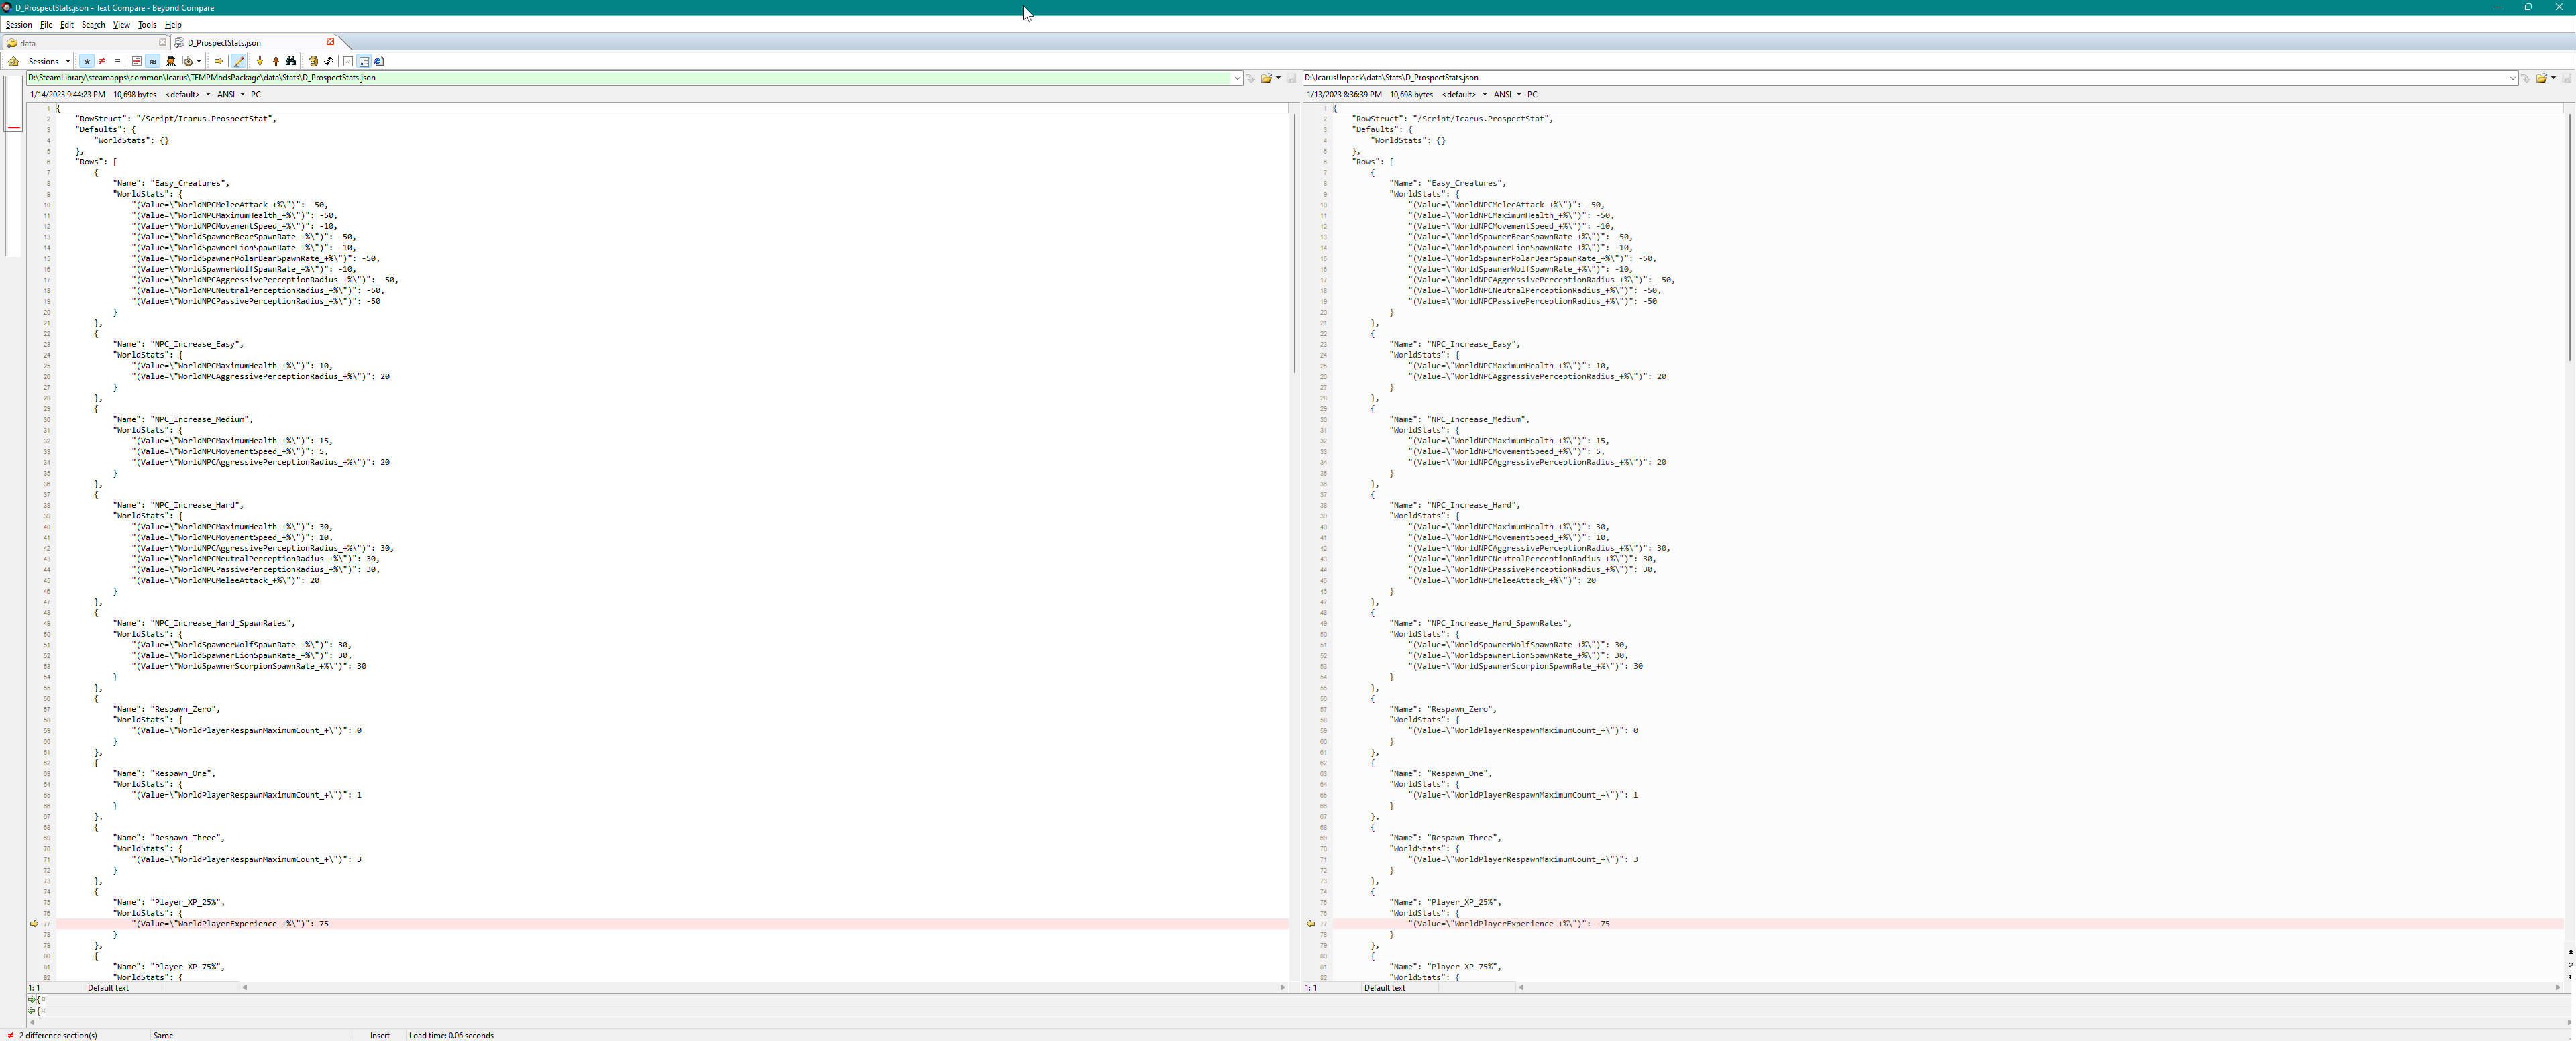The height and width of the screenshot is (1041, 2576).
Task: Click the Copy to Right arrow
Action: coord(218,61)
